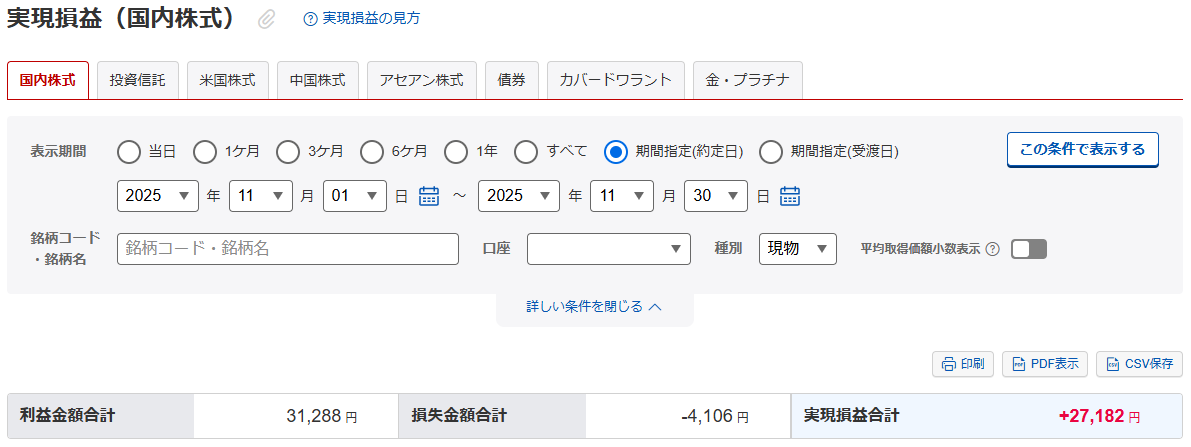Open the PDF表示 view
Screen dimensions: 1191x447
(x=1044, y=364)
